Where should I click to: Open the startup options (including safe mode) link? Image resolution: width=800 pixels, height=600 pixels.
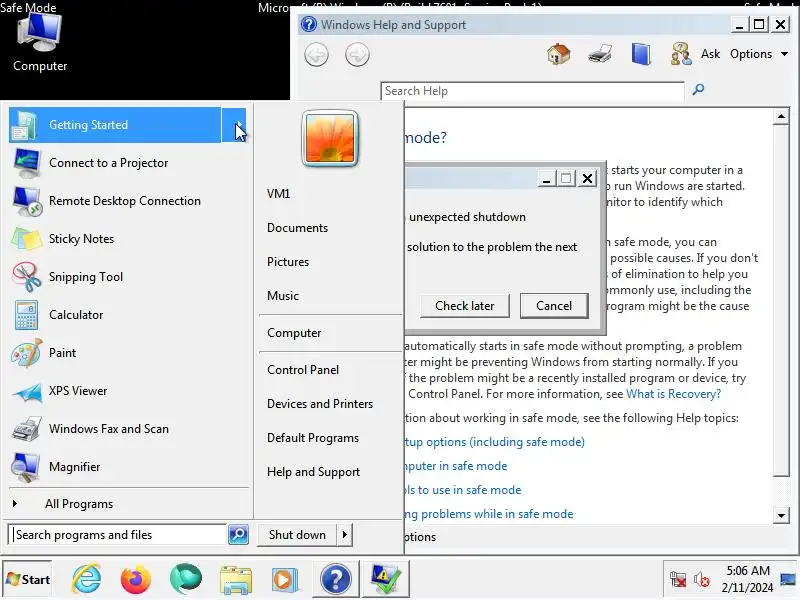pyautogui.click(x=494, y=442)
